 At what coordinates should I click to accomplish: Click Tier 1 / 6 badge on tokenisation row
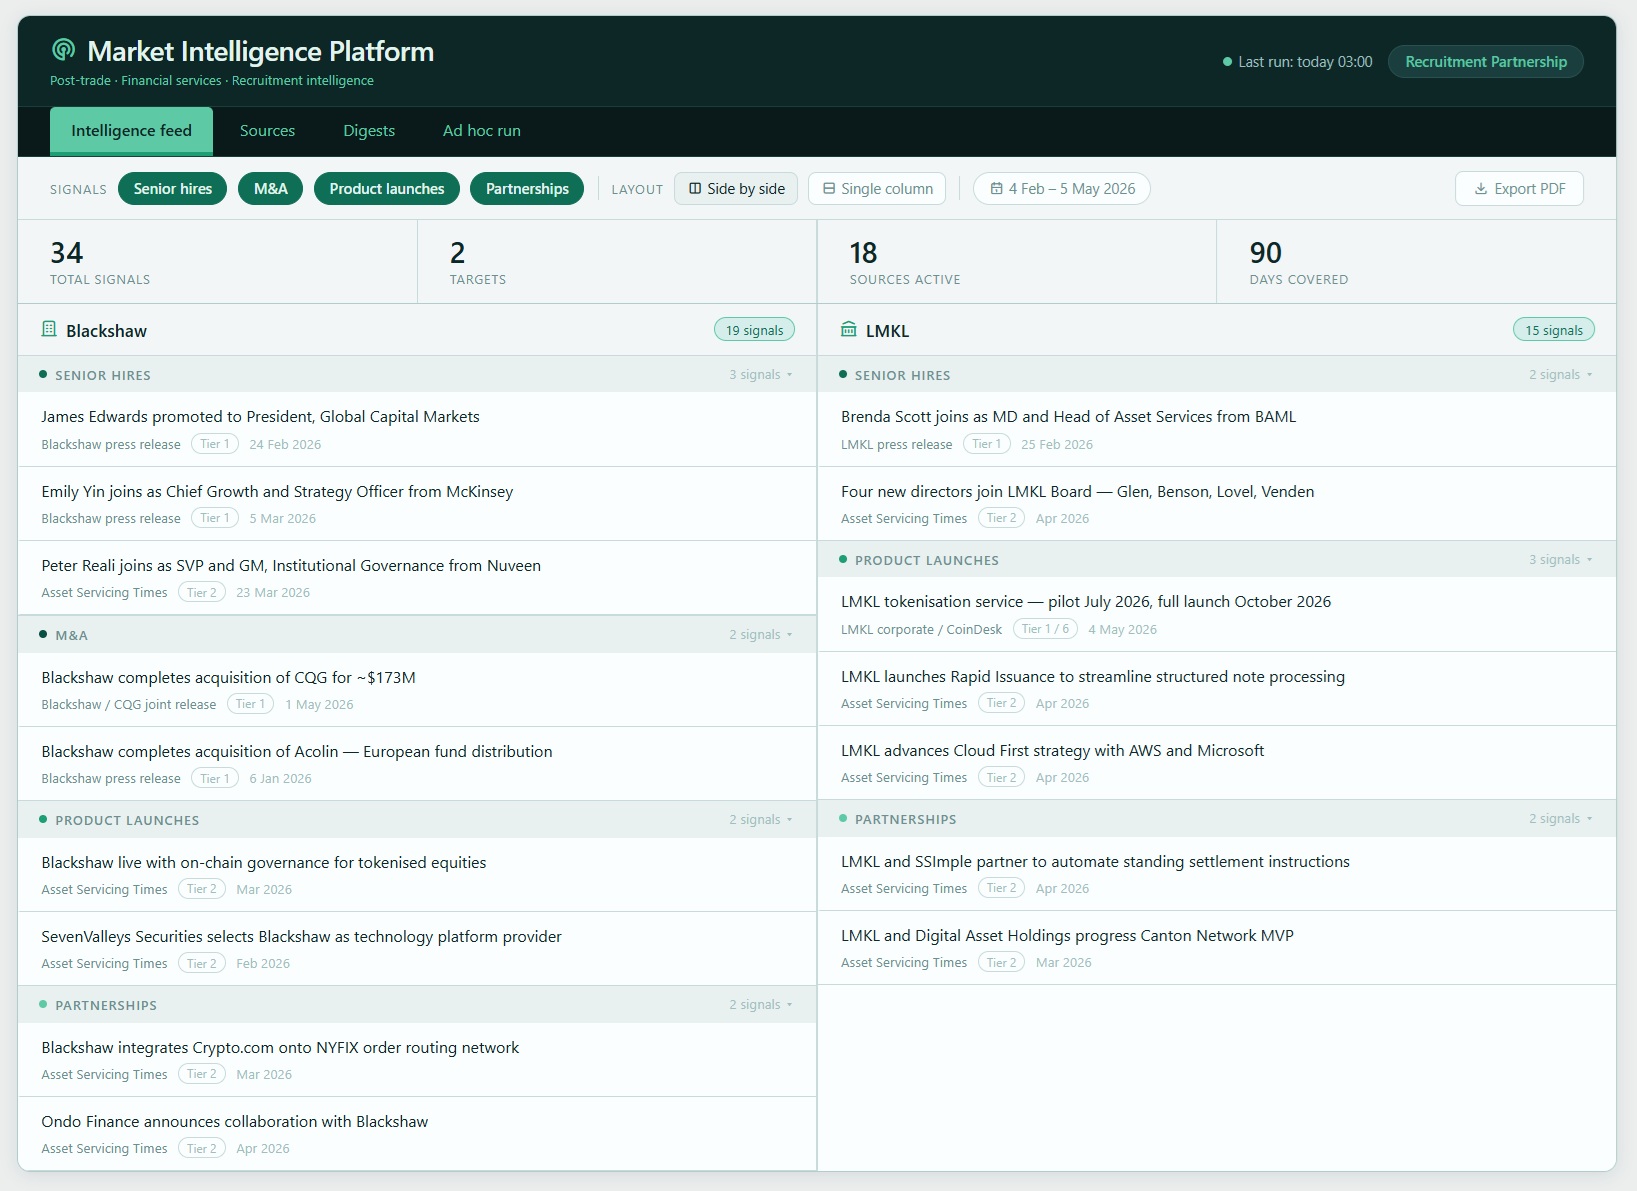[1045, 629]
